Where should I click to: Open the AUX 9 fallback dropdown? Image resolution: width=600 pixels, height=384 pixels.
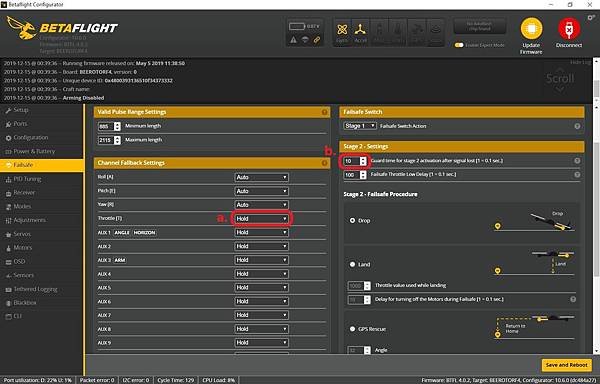261,343
